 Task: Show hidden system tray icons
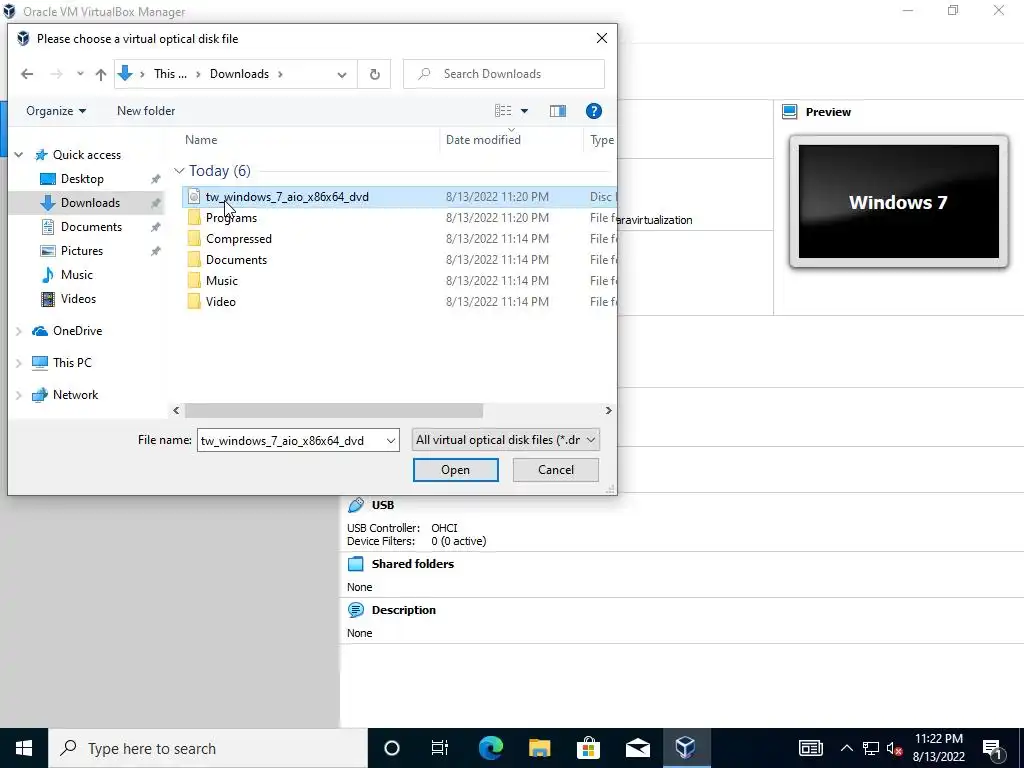846,748
